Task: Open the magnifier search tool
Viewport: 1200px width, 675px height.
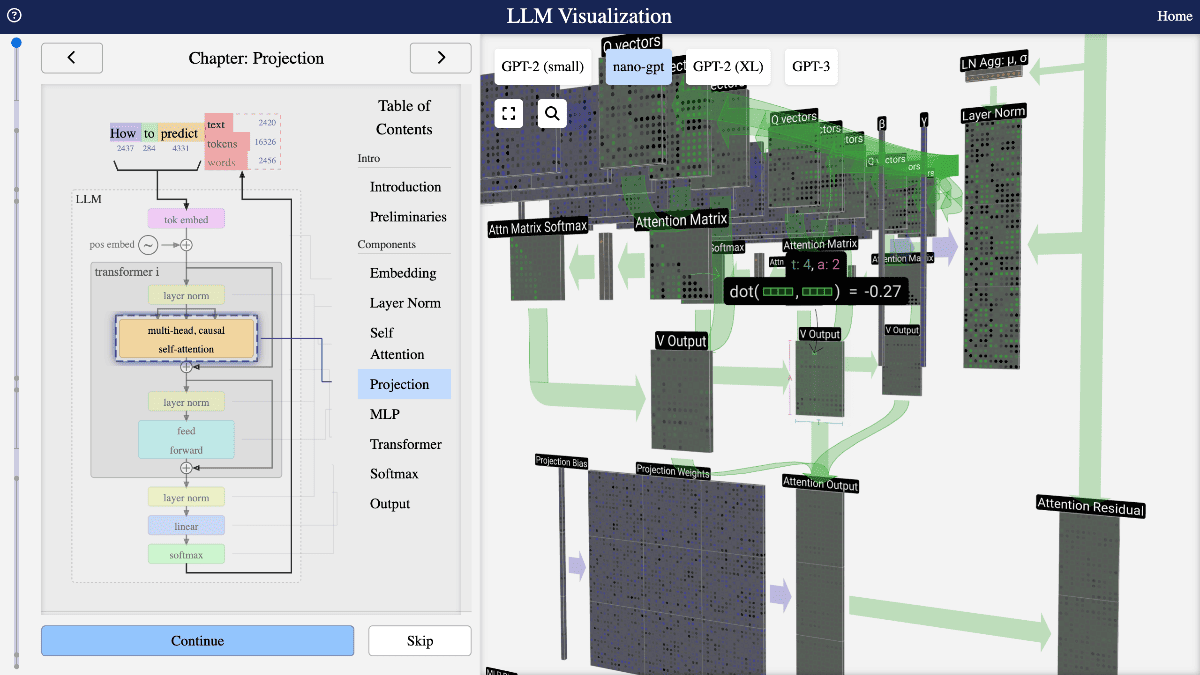Action: [x=552, y=113]
